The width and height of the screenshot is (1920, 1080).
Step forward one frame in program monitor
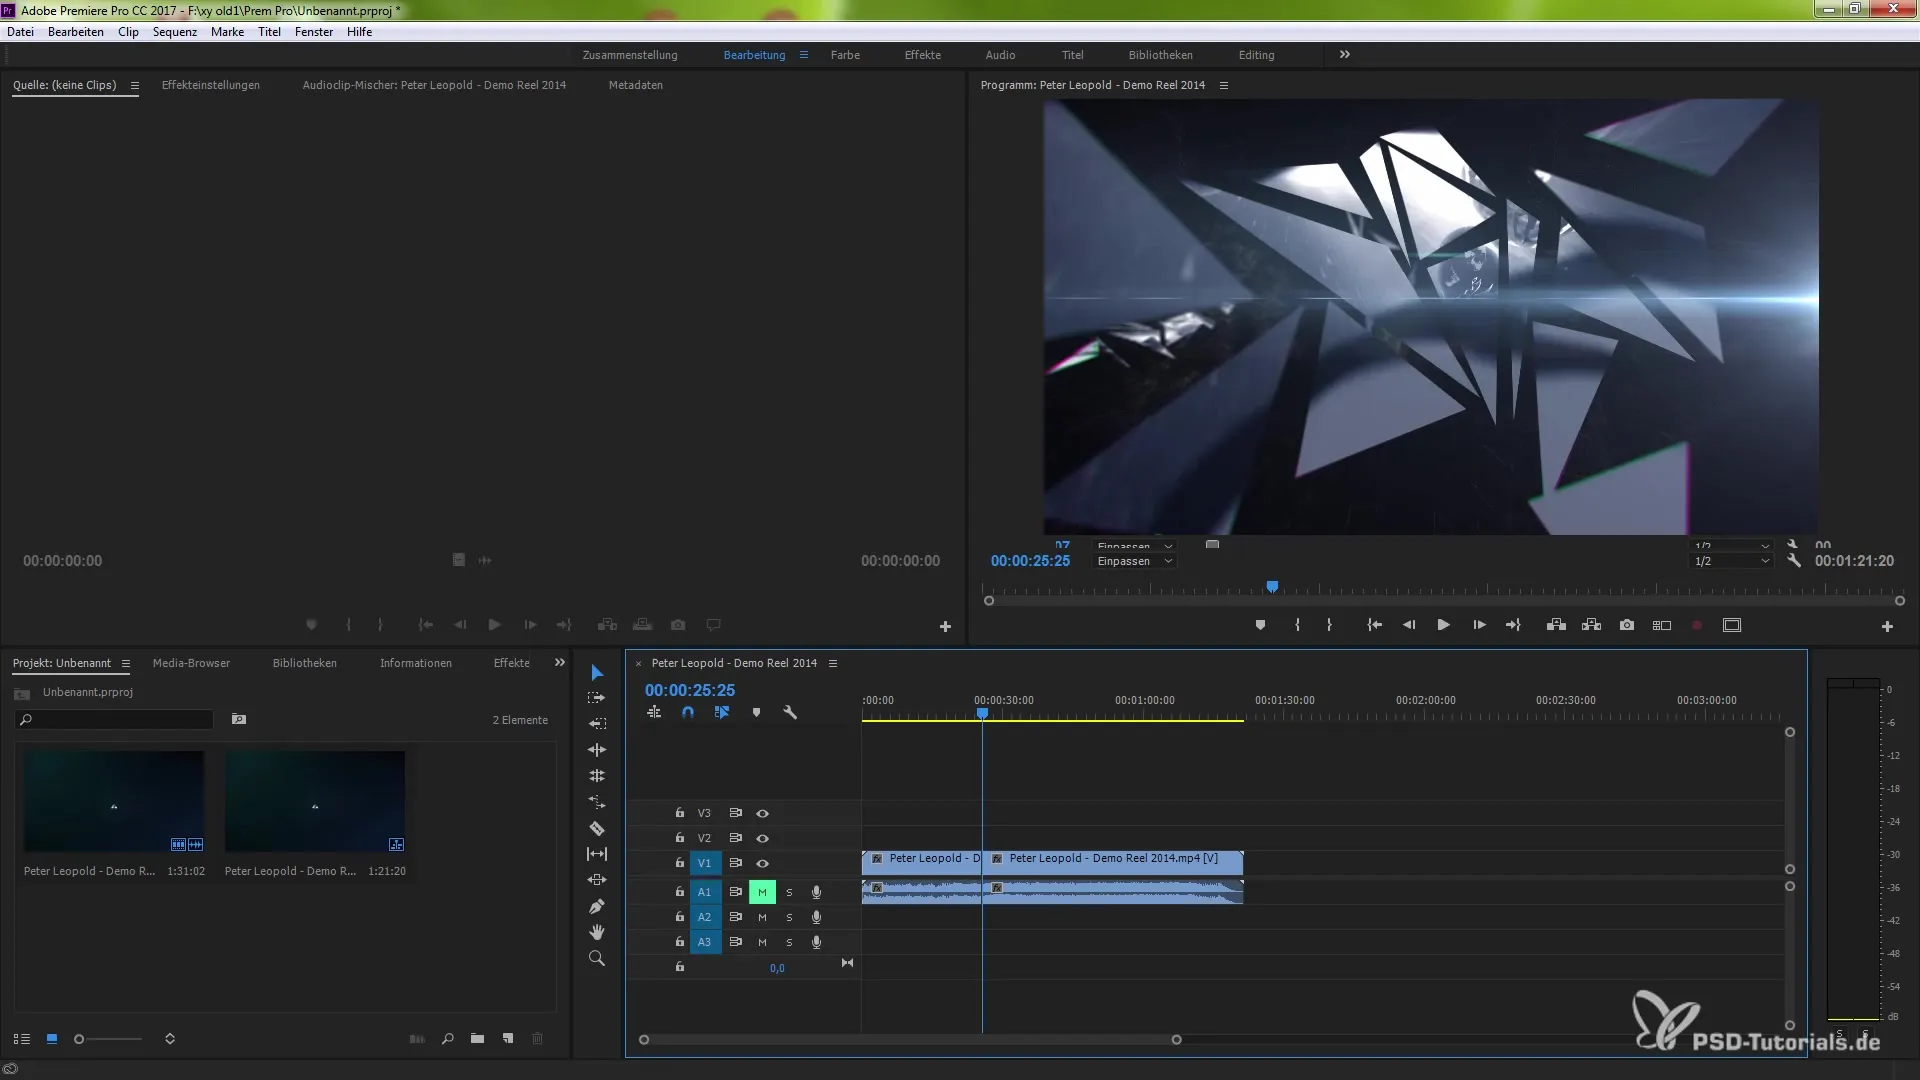click(1479, 625)
